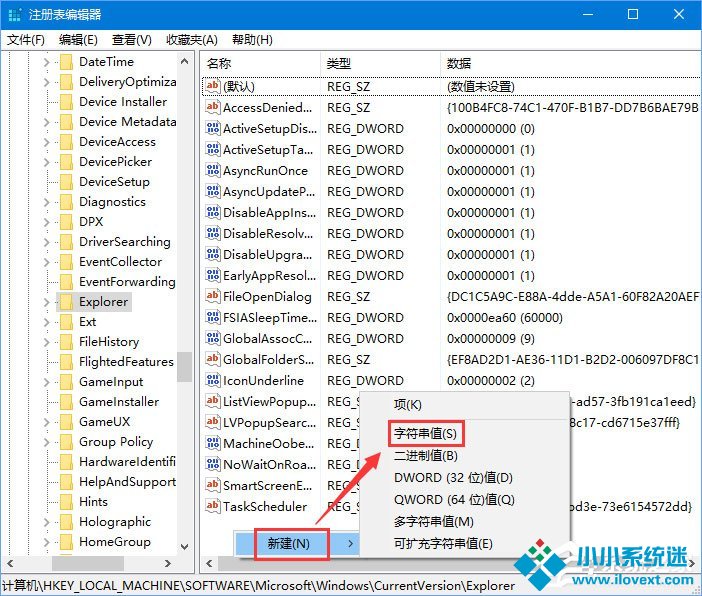Click the Group Policy folder icon
The image size is (702, 596).
pos(66,442)
